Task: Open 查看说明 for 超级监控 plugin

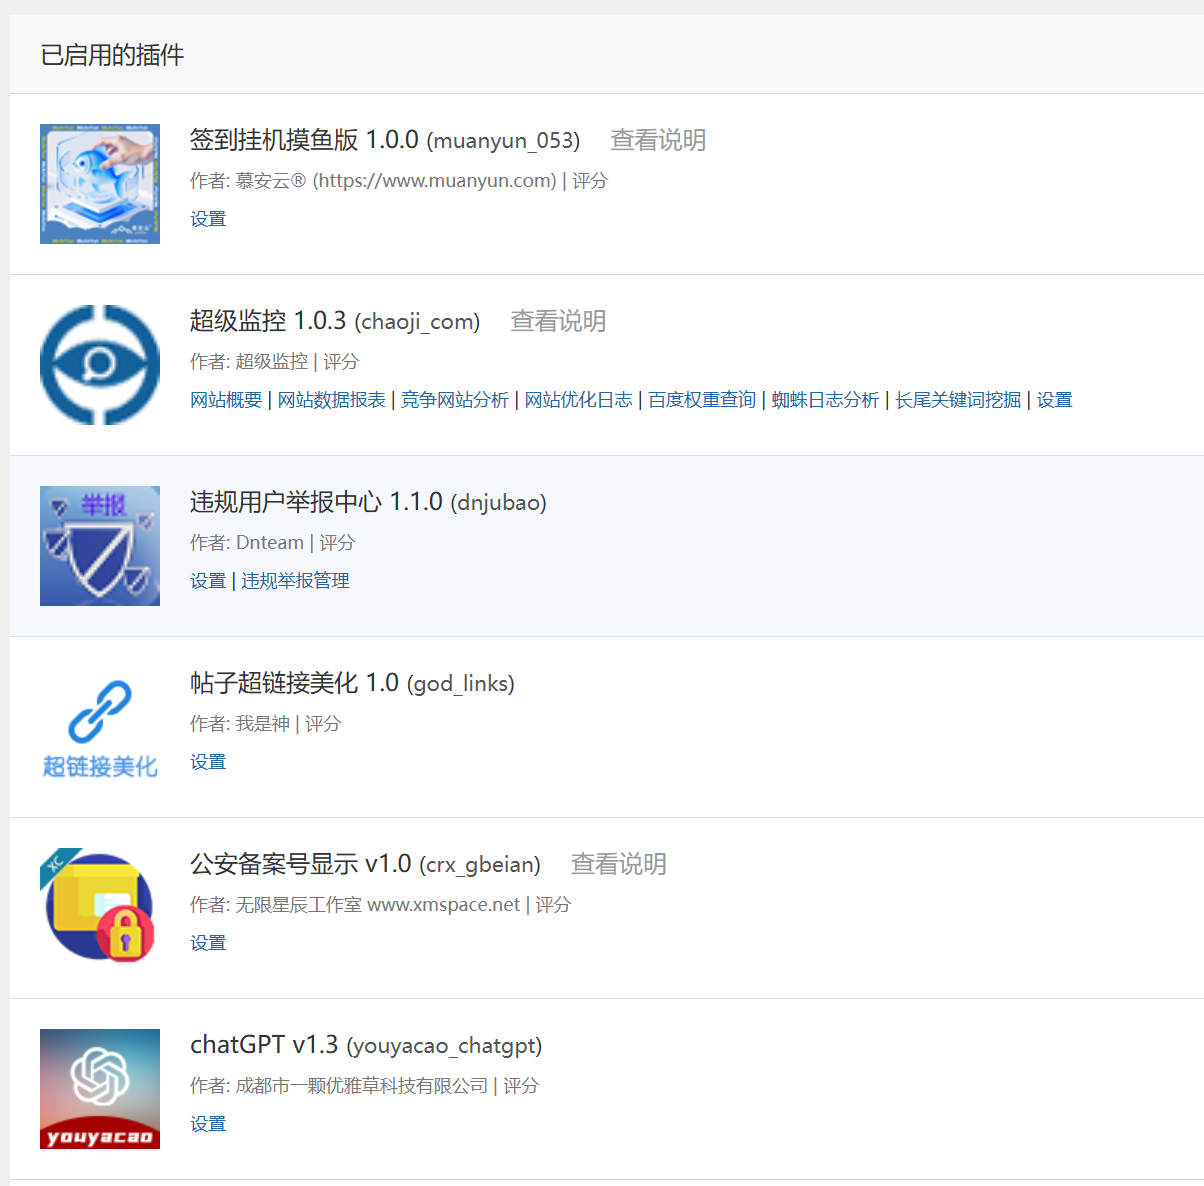Action: pos(558,321)
